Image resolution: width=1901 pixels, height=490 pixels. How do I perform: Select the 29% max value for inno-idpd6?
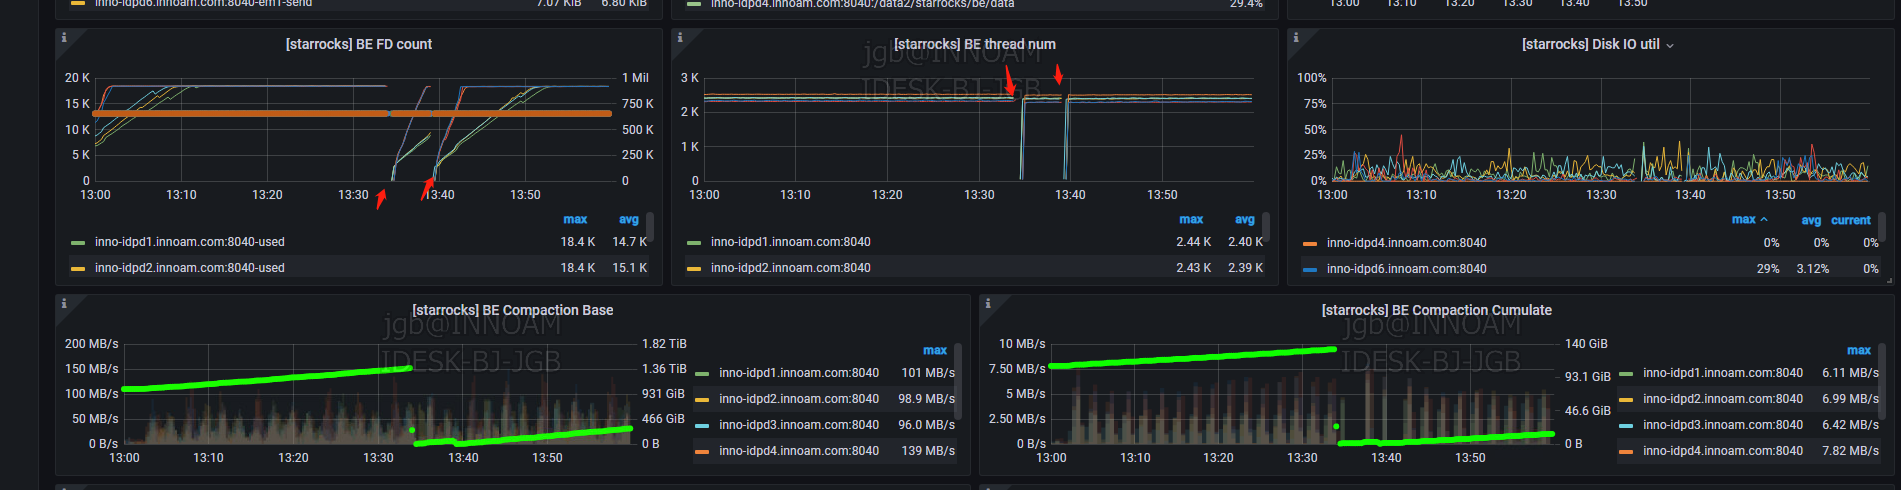(x=1768, y=269)
